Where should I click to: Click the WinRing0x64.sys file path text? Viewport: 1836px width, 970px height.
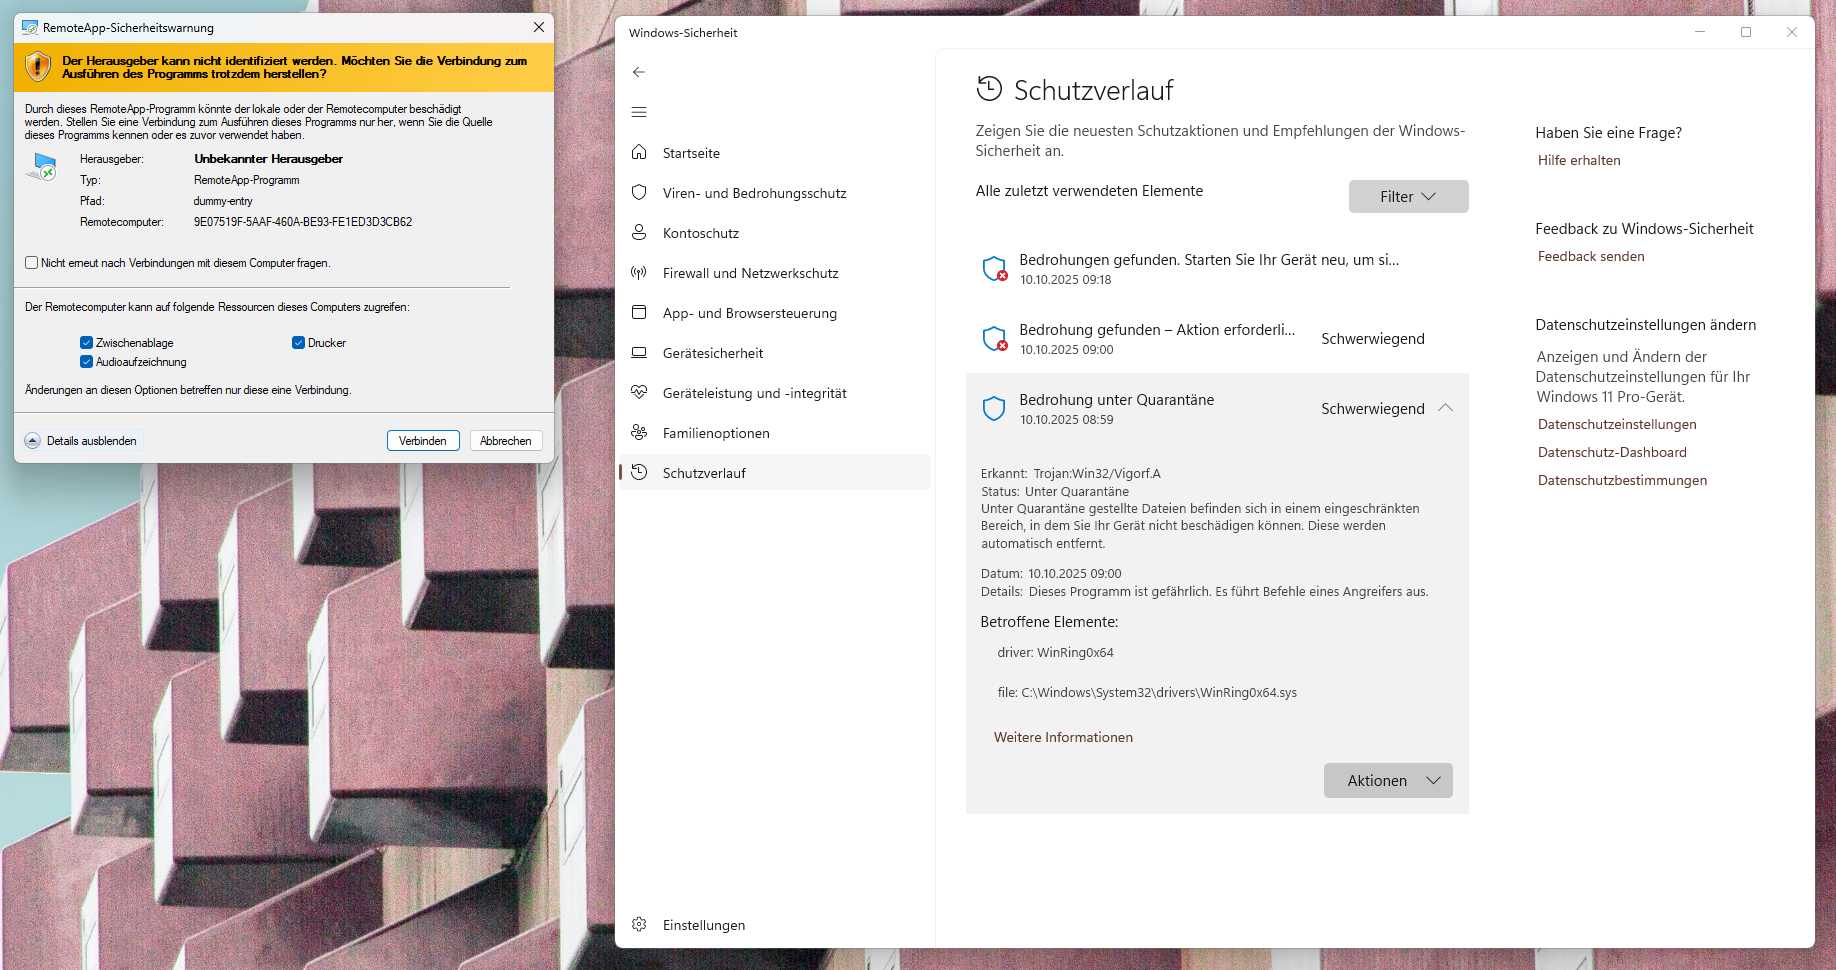coord(1147,692)
